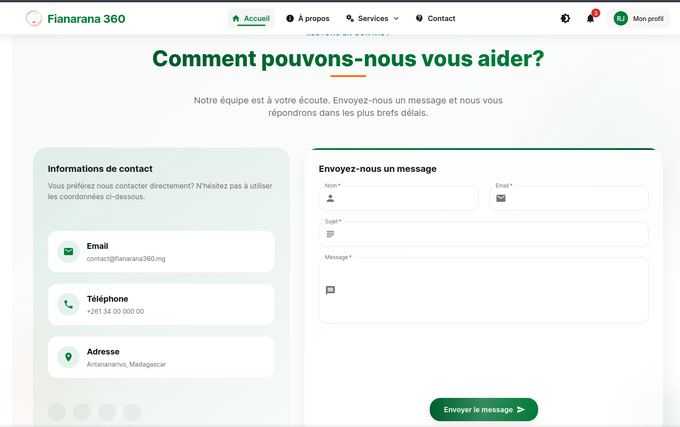Open the notifications bell icon
680x427 pixels.
pyautogui.click(x=591, y=18)
